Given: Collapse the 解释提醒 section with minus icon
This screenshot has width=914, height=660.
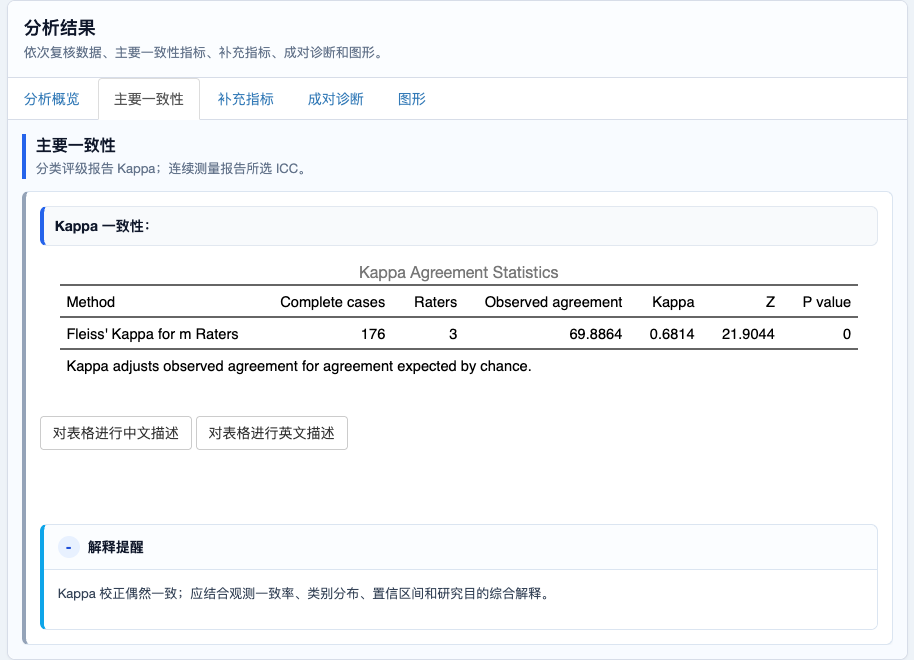Looking at the screenshot, I should pyautogui.click(x=69, y=547).
